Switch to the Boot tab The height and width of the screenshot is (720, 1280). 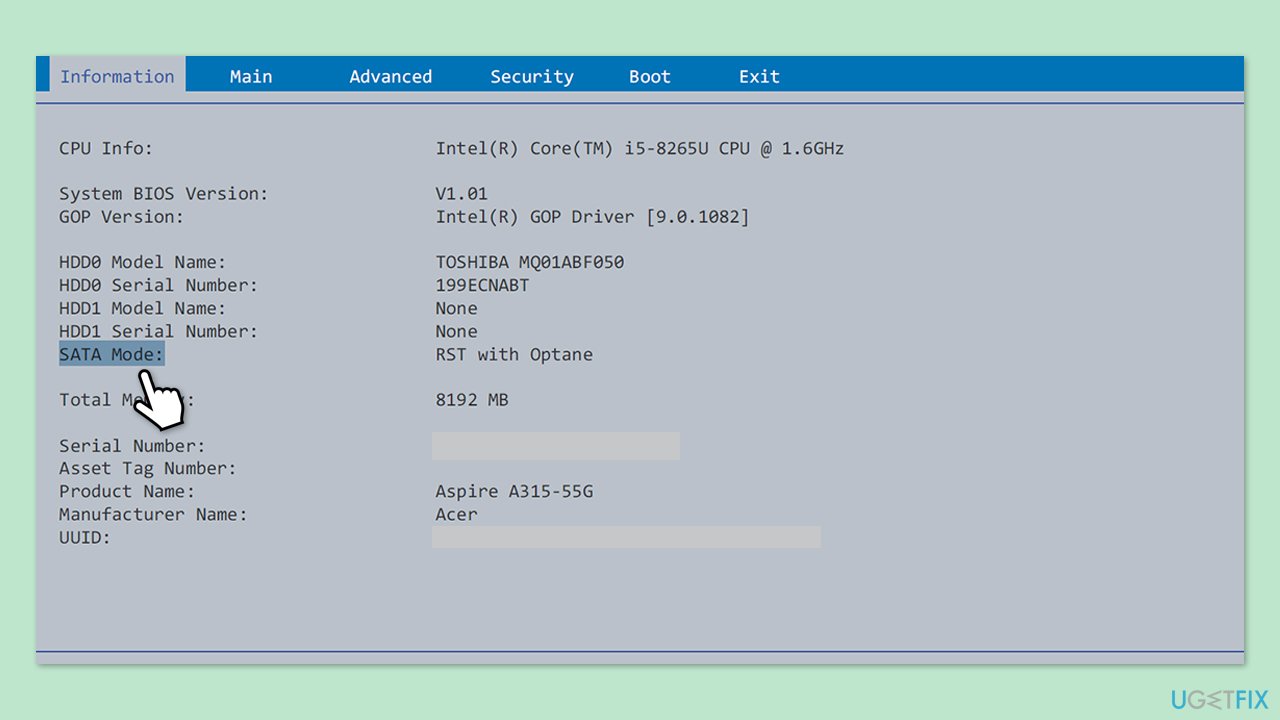tap(649, 76)
